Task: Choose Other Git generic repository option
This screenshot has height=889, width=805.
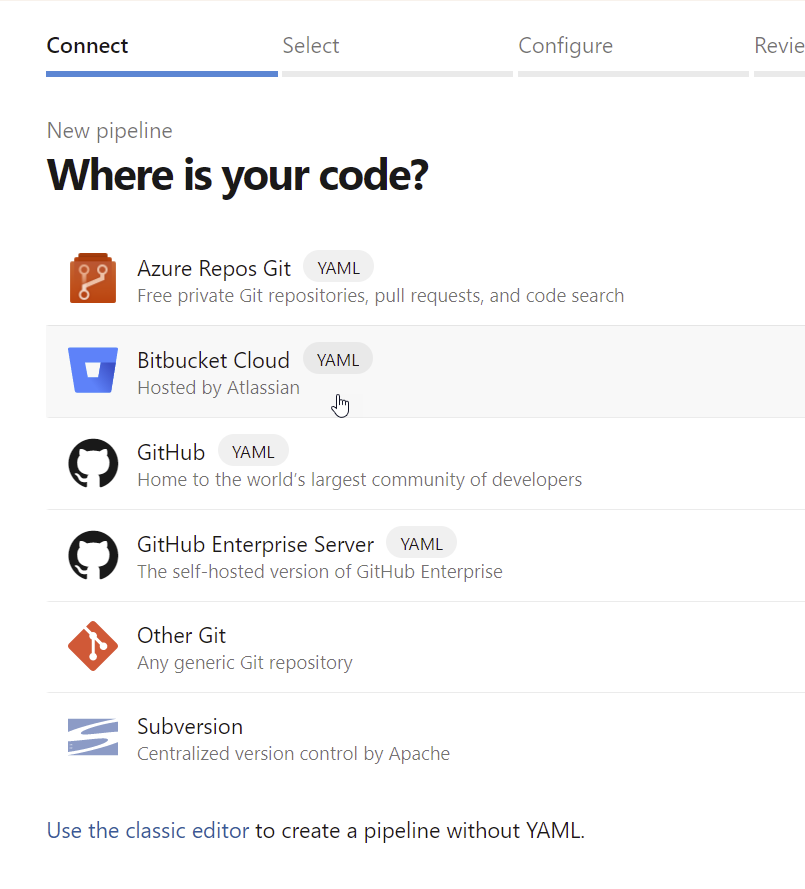Action: [x=426, y=647]
